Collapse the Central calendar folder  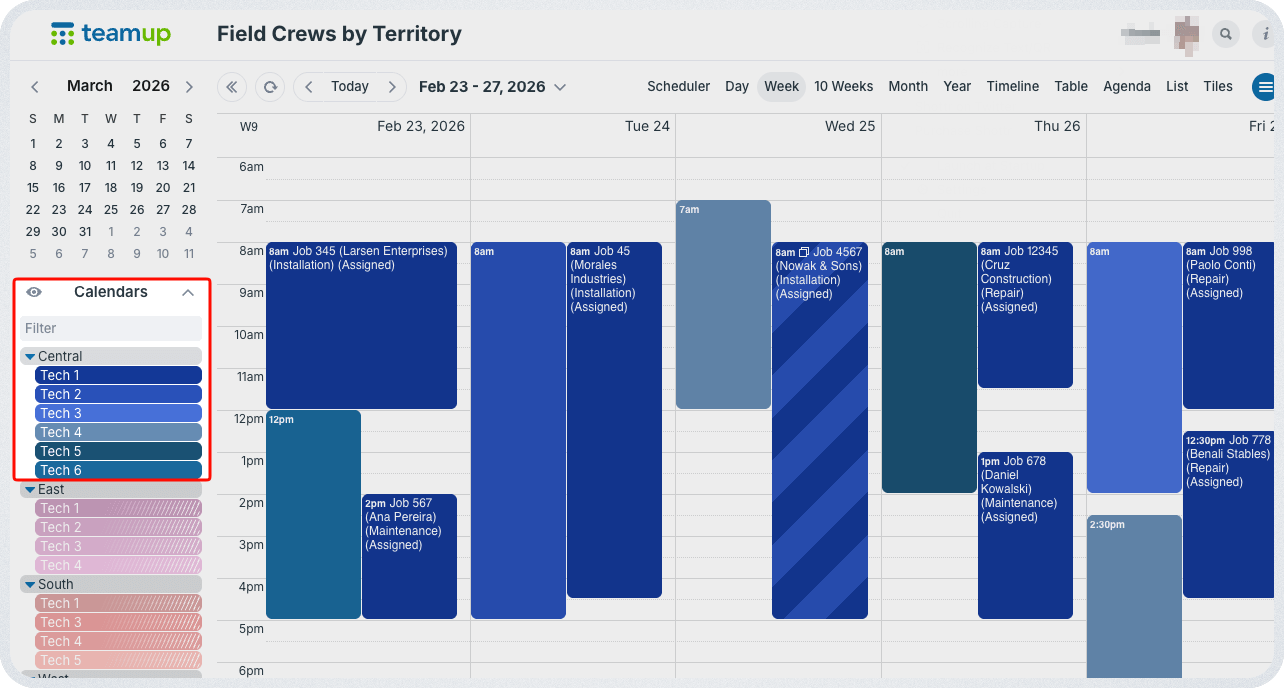click(30, 357)
